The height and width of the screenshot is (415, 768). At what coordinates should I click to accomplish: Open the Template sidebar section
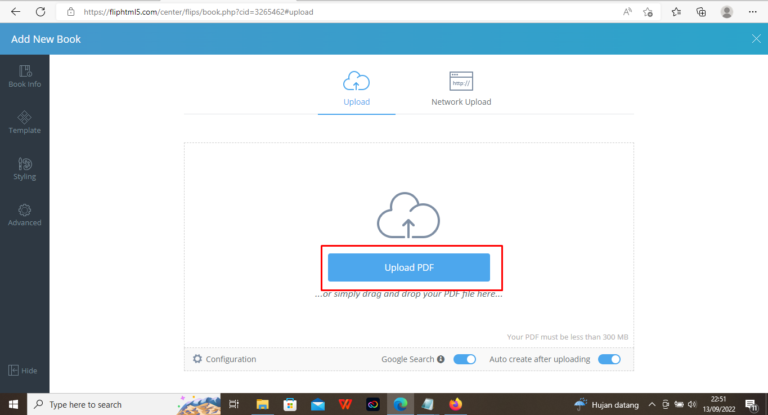24,122
